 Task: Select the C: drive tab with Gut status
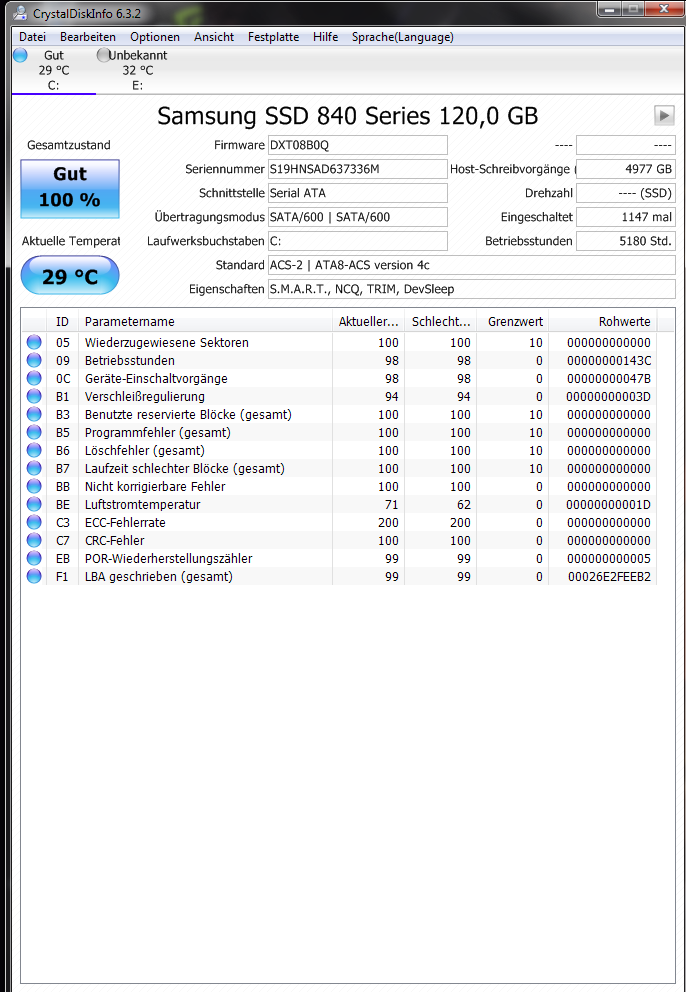[54, 70]
